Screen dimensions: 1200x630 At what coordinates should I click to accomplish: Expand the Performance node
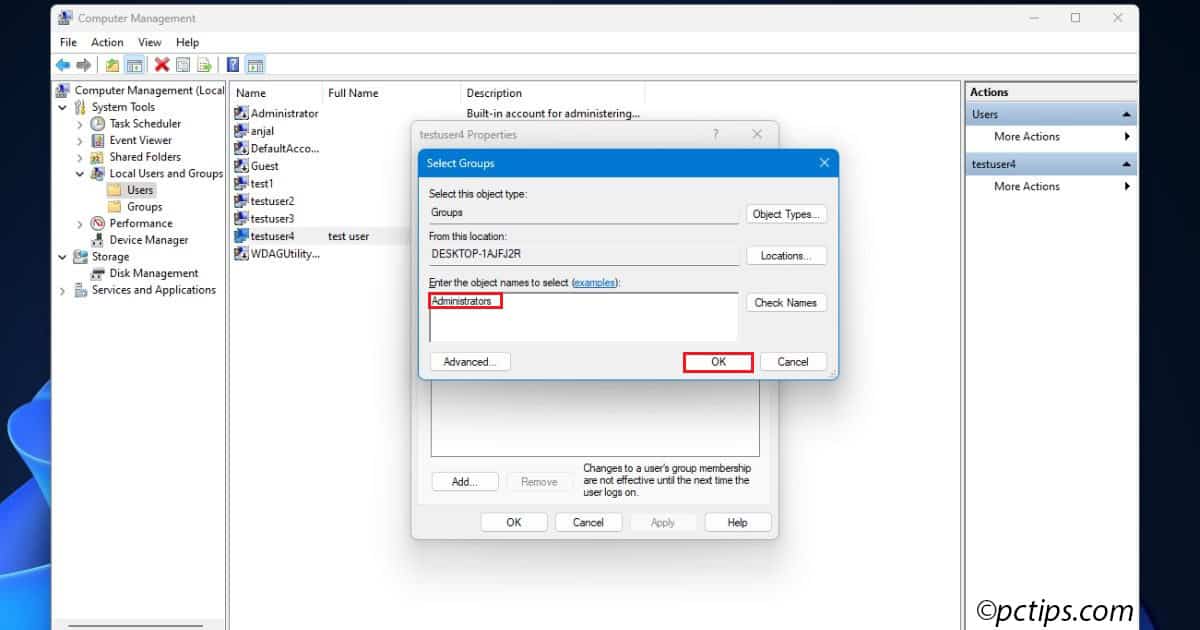click(80, 223)
